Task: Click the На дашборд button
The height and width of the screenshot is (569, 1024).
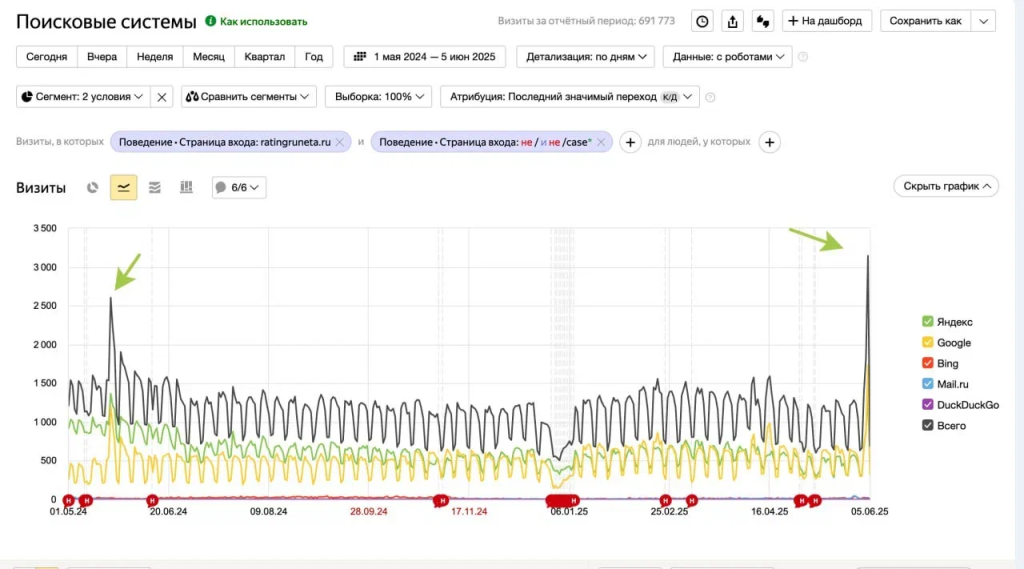Action: (827, 21)
